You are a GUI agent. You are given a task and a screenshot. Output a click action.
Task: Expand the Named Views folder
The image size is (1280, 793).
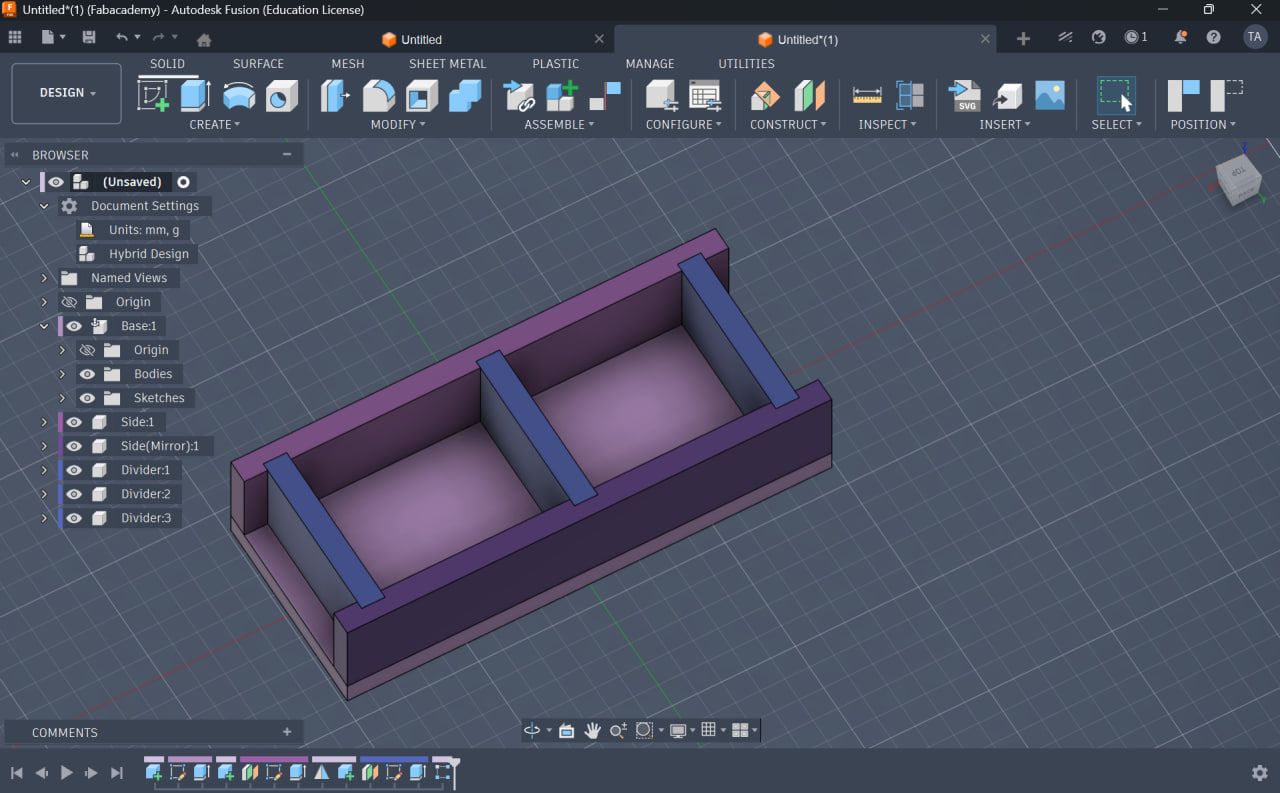click(x=44, y=278)
